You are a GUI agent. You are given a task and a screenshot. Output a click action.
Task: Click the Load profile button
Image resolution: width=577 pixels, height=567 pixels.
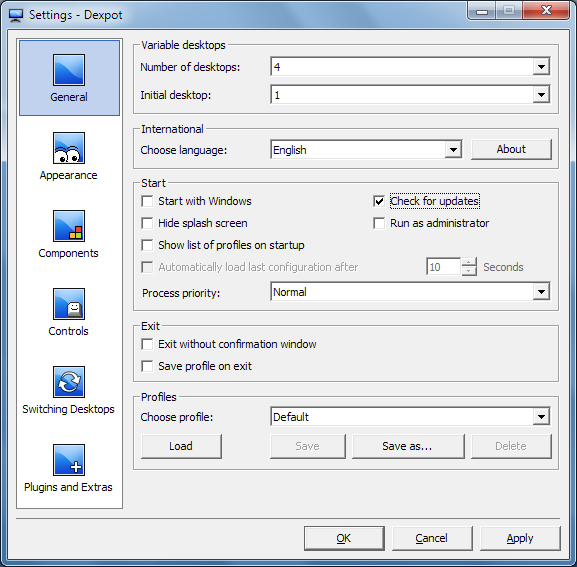click(x=181, y=446)
